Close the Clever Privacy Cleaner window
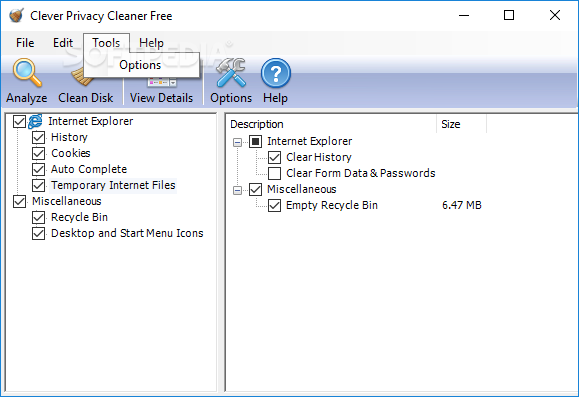Screen dimensions: 579x397 (555, 16)
